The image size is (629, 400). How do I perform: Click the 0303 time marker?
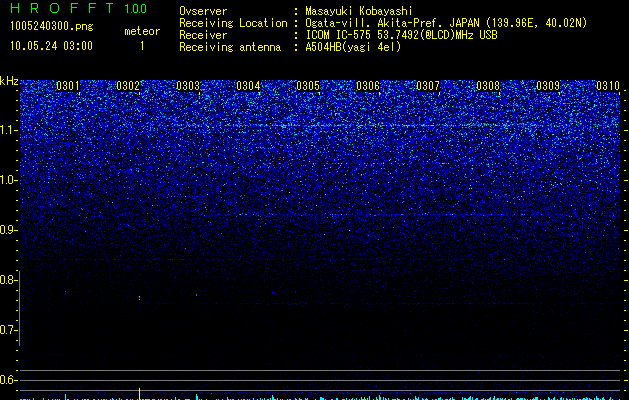188,86
